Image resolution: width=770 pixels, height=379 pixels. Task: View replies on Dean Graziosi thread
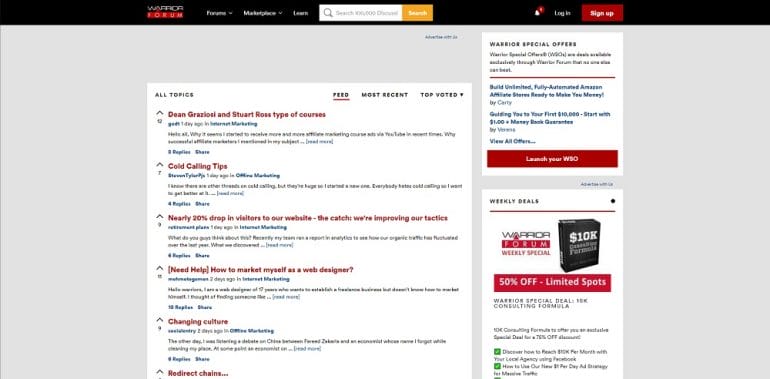point(179,152)
